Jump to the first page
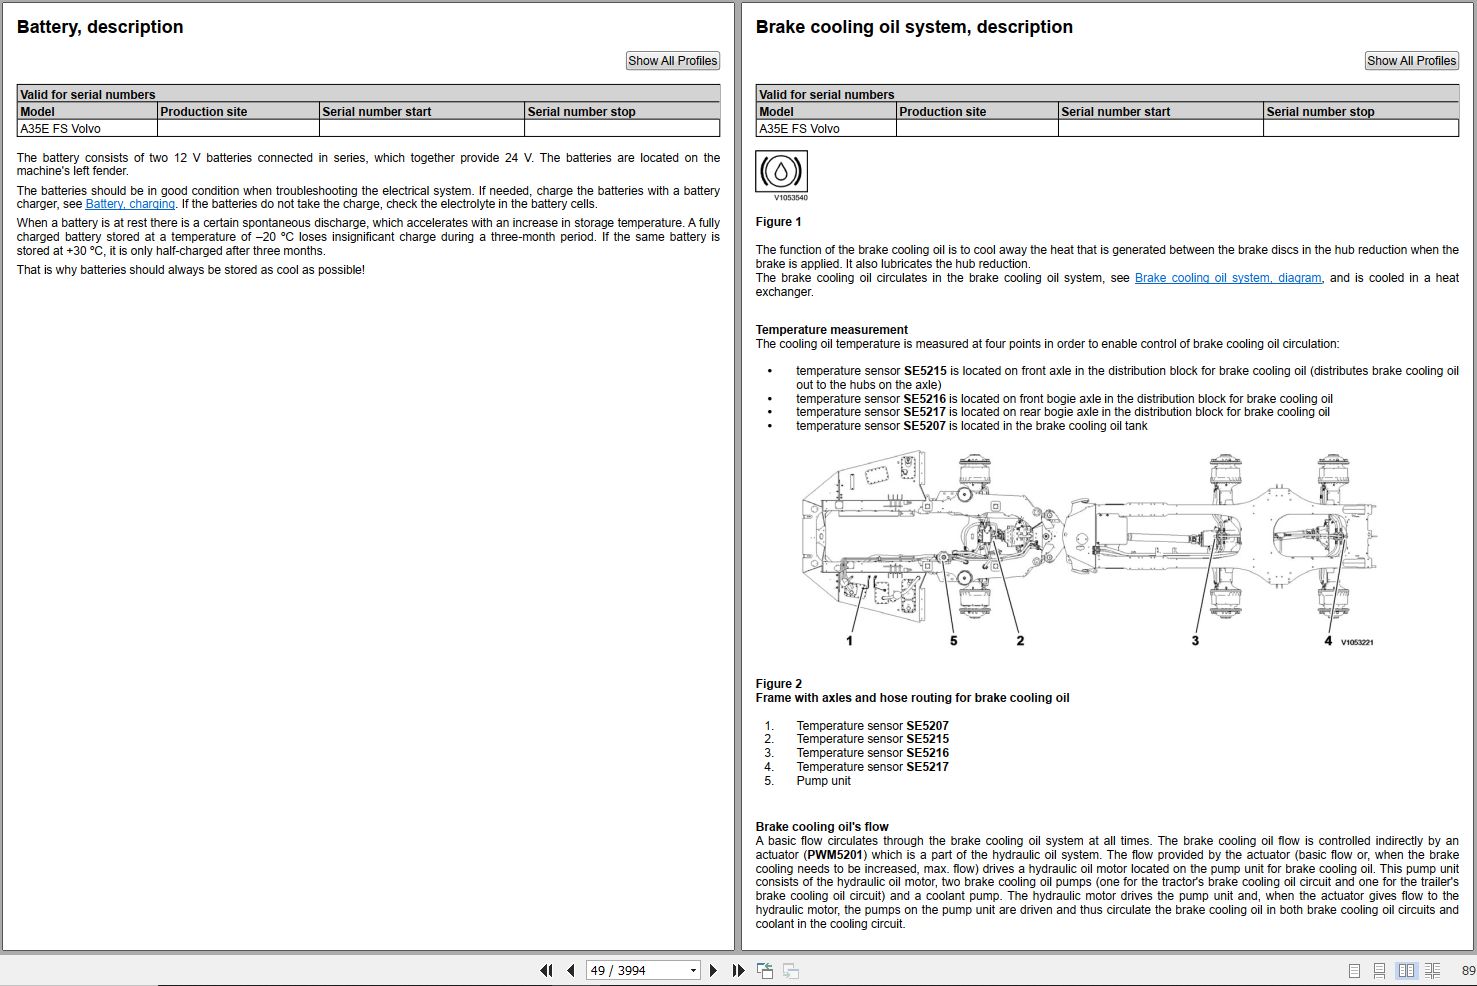This screenshot has height=986, width=1477. tap(546, 970)
